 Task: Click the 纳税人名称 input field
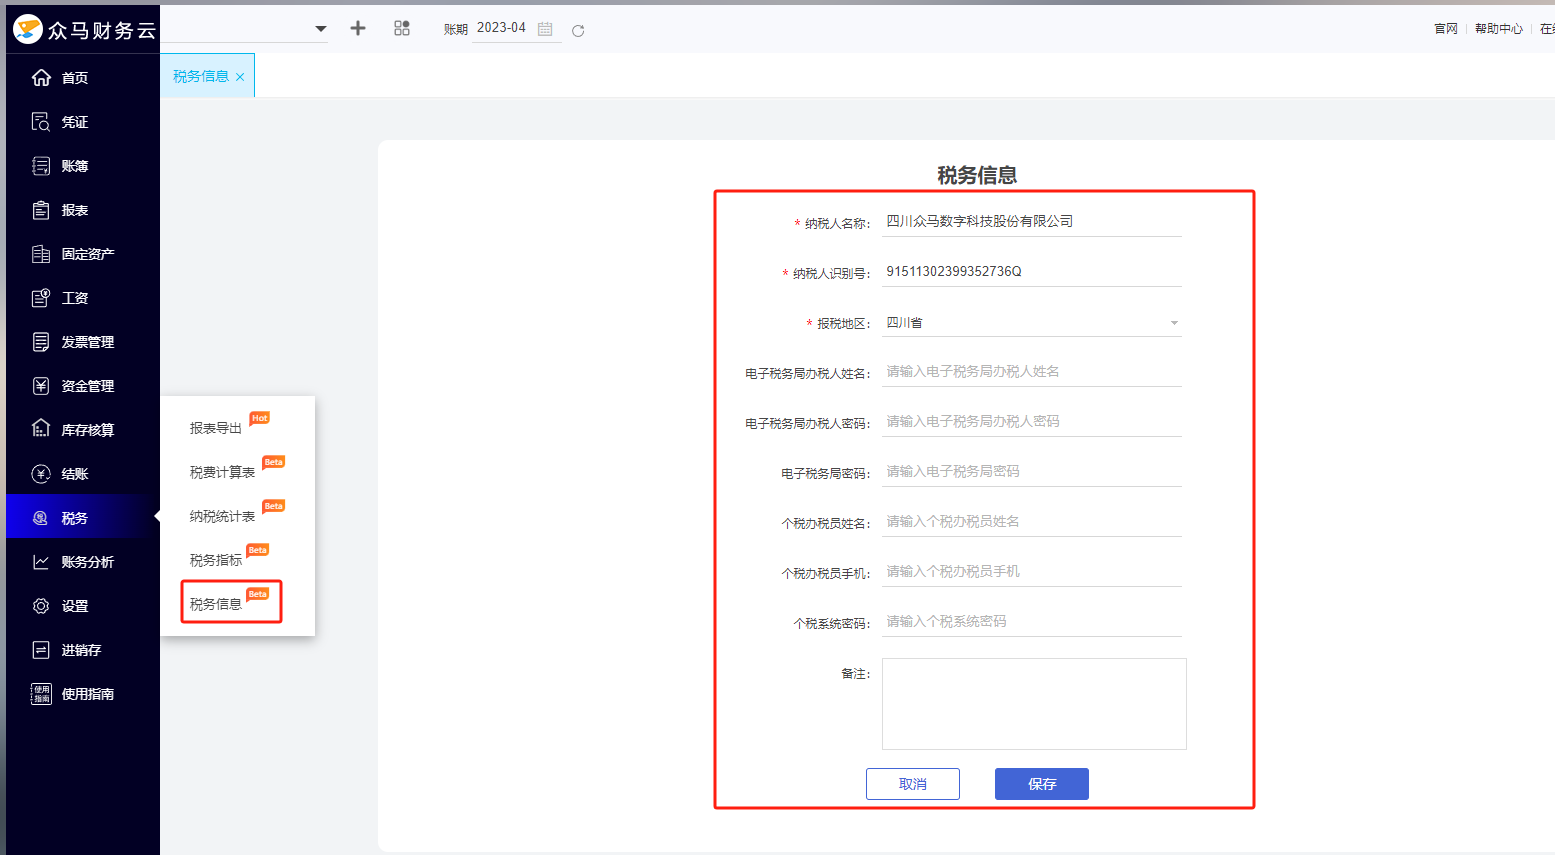(x=1032, y=222)
